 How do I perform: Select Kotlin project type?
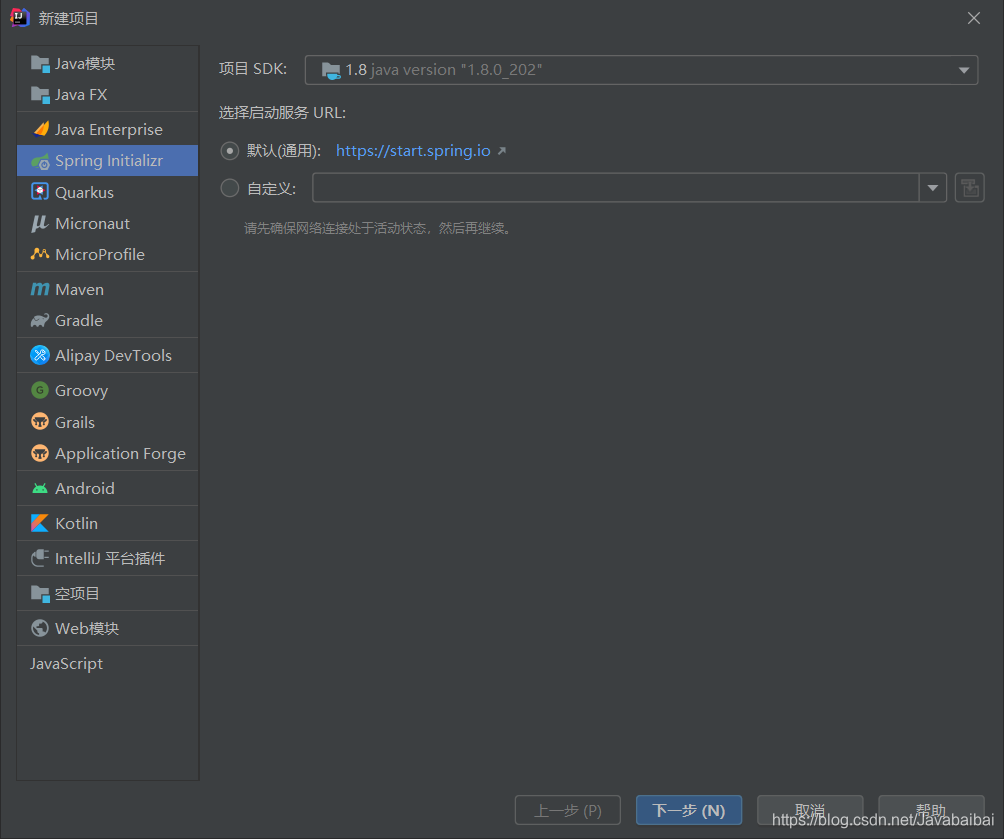point(108,523)
